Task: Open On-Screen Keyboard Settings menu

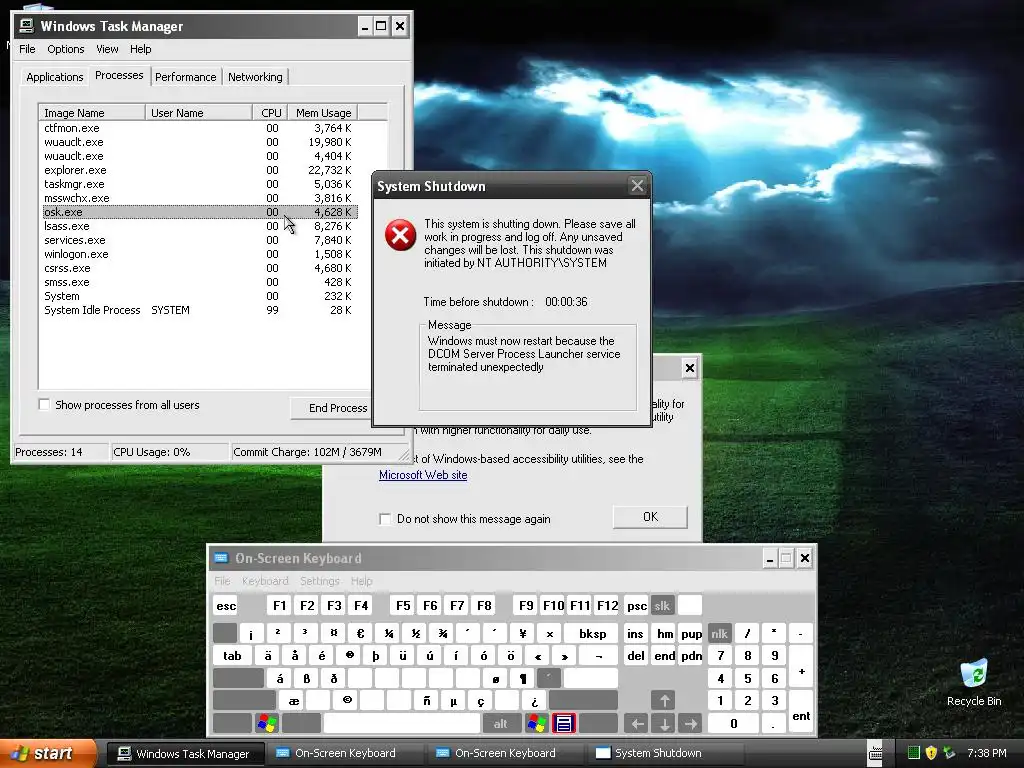Action: (319, 581)
